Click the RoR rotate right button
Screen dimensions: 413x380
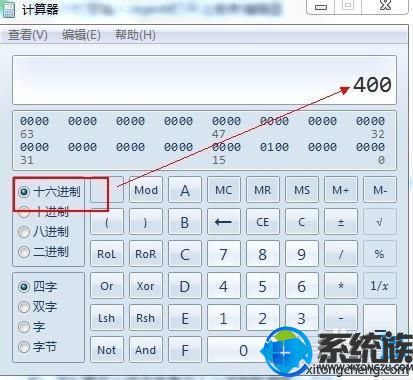coord(146,254)
